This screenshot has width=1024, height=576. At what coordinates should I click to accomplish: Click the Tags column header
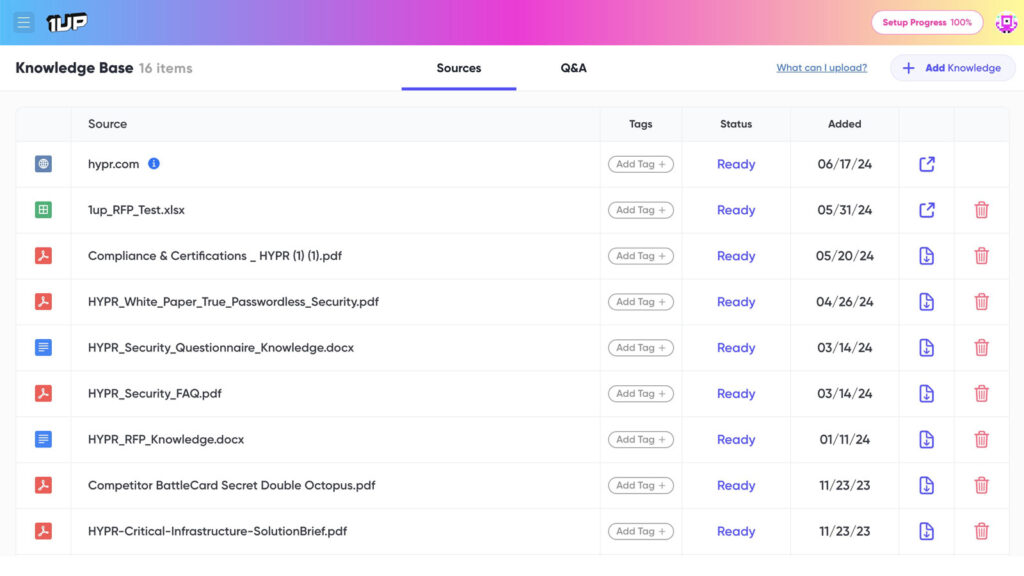(x=641, y=124)
